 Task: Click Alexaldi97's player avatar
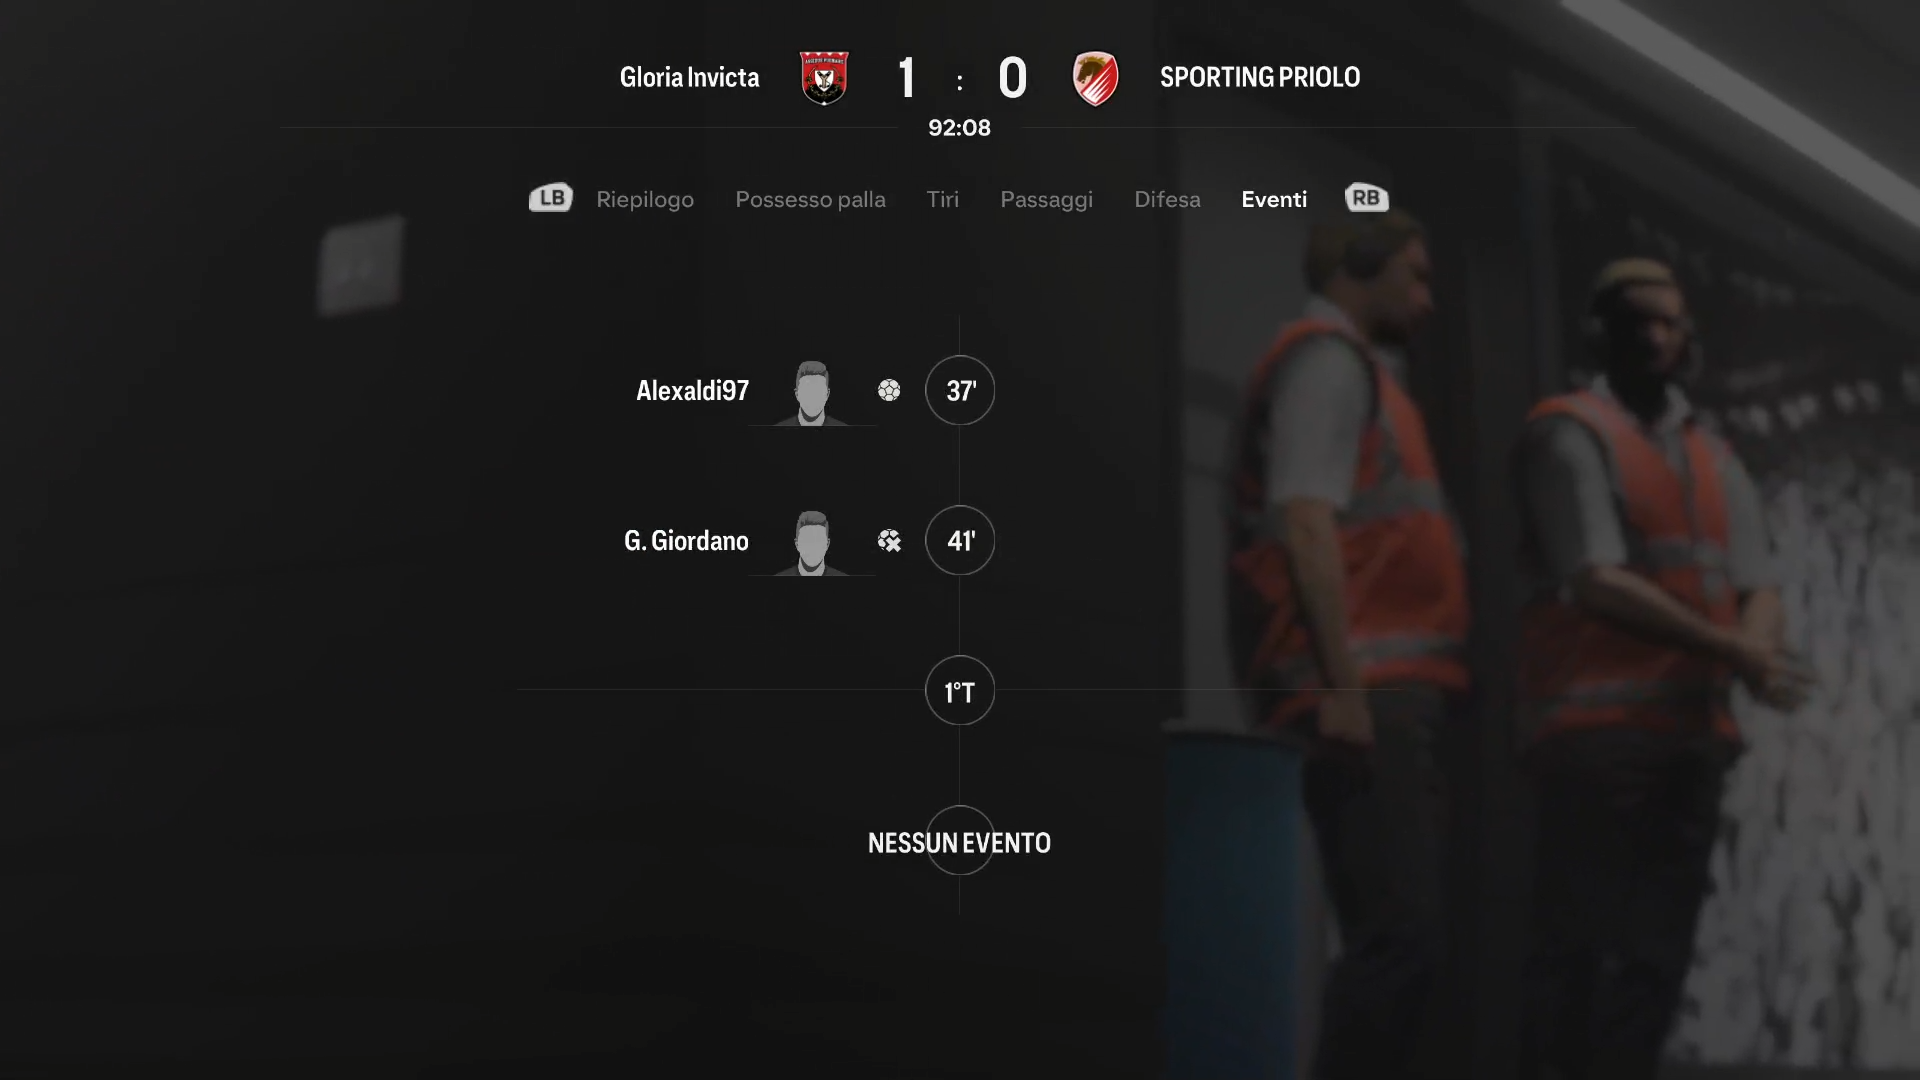click(812, 393)
